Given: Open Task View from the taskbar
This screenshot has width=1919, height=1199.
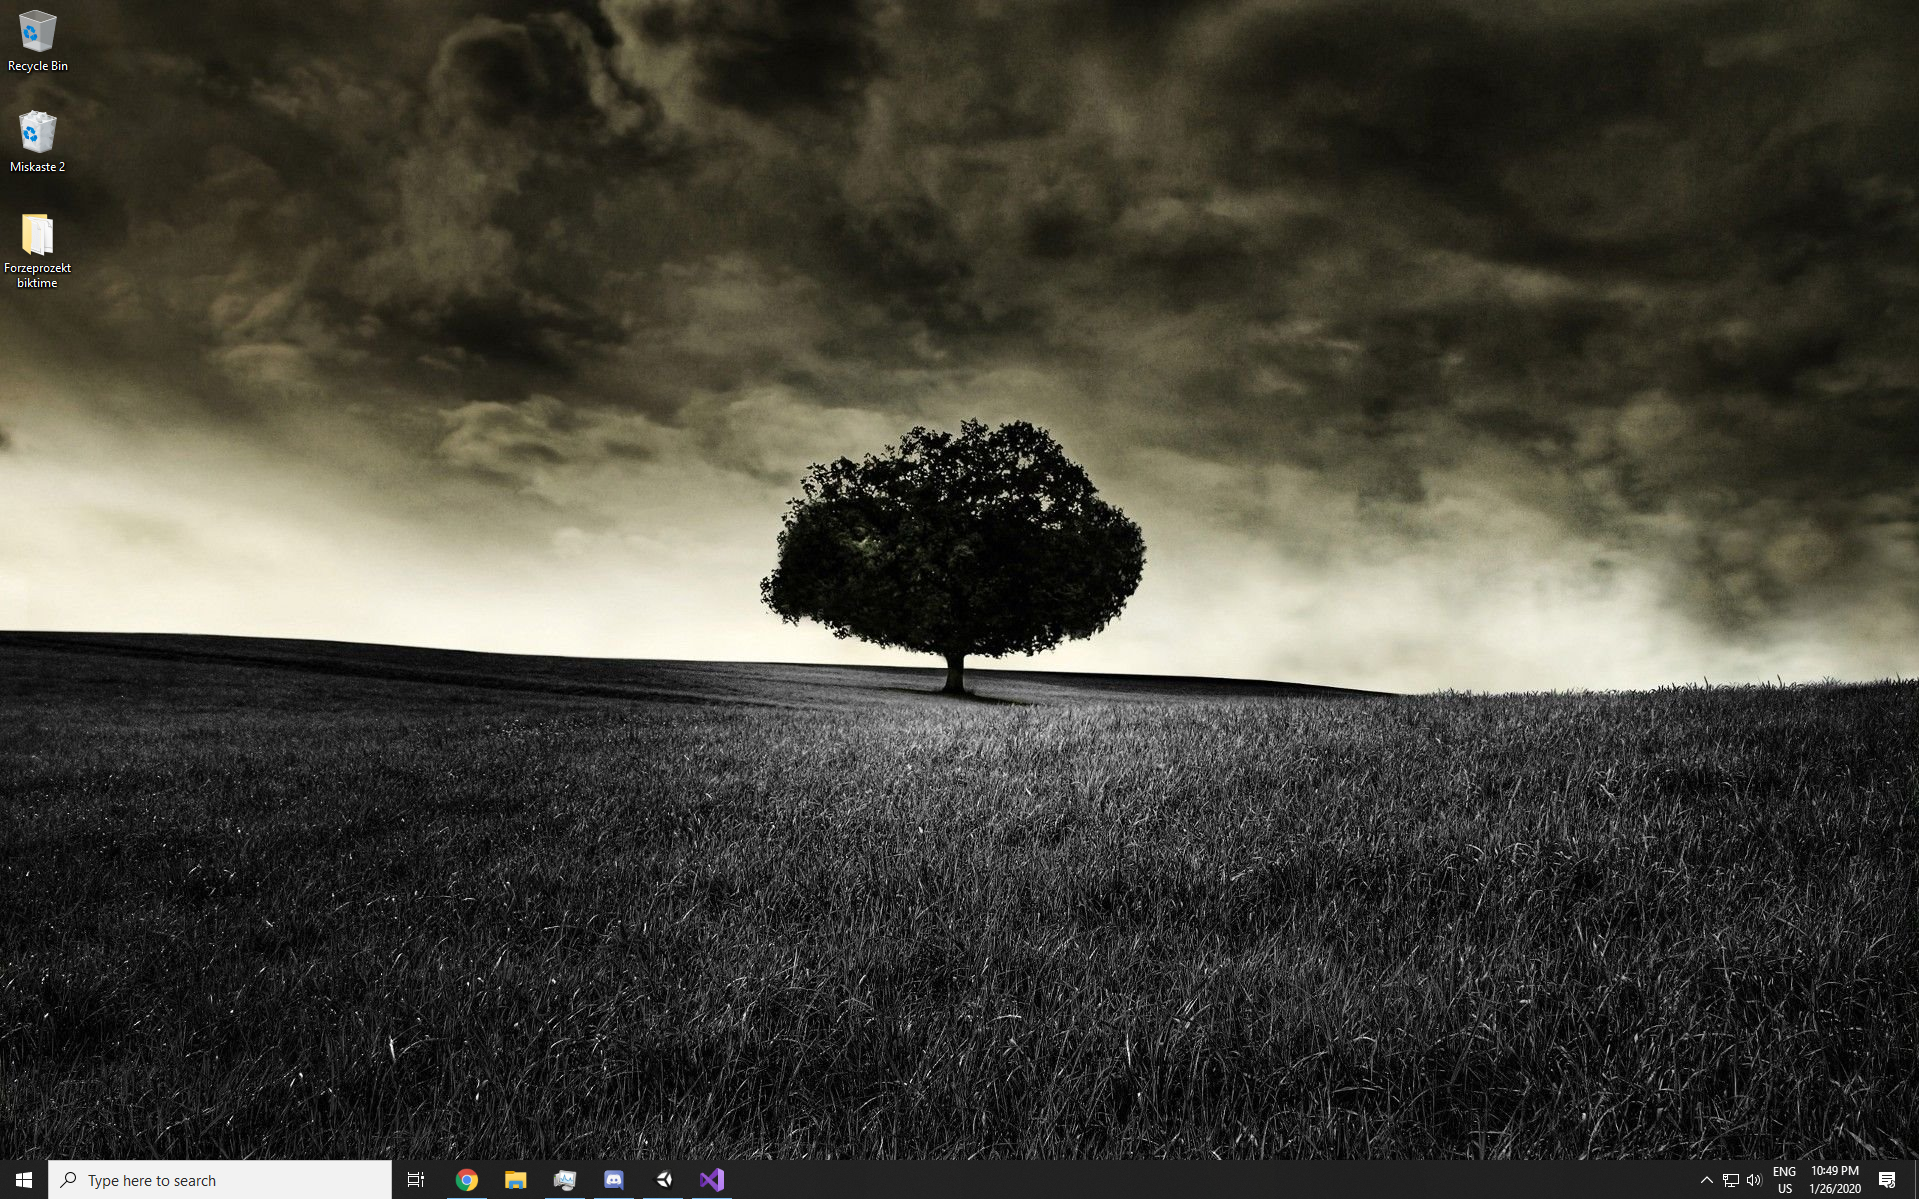Looking at the screenshot, I should 416,1180.
